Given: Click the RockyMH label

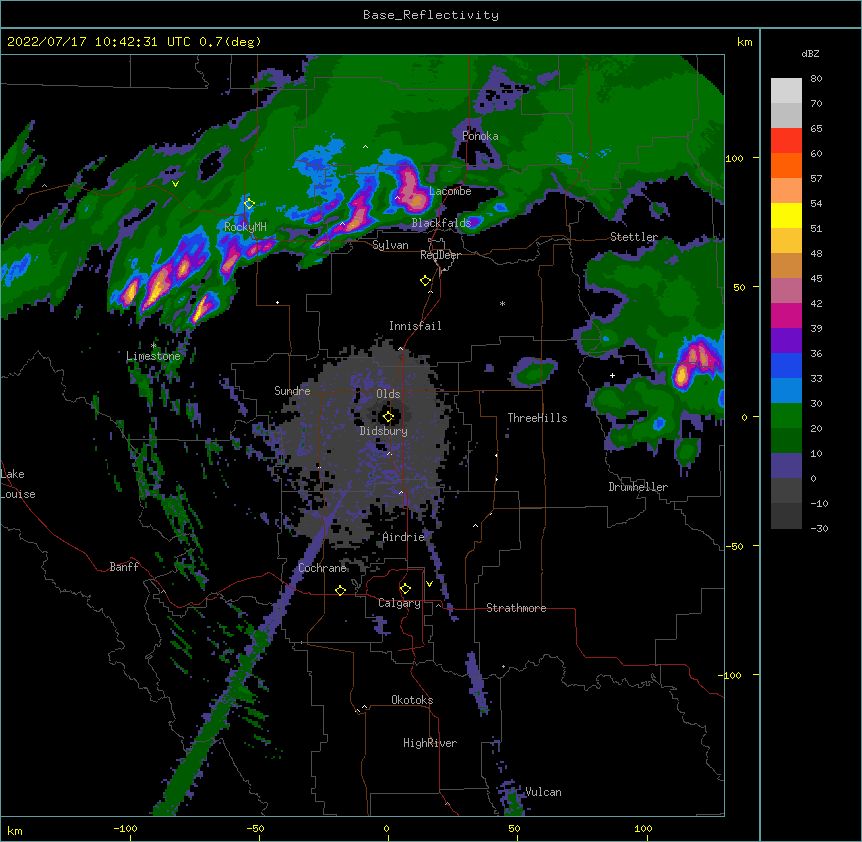Looking at the screenshot, I should click(245, 226).
